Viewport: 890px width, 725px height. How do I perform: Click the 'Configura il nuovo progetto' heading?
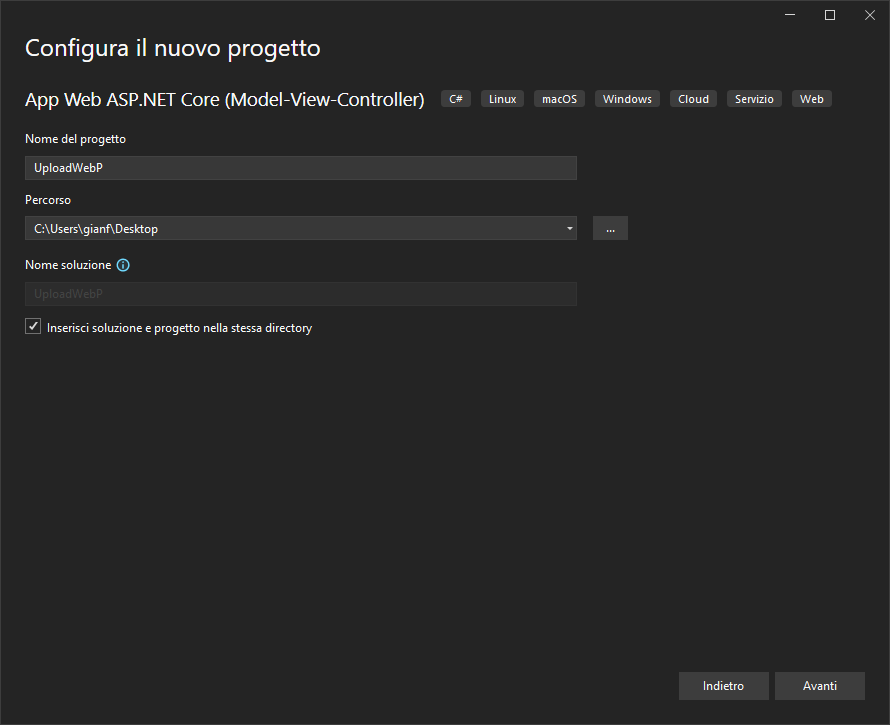click(173, 48)
